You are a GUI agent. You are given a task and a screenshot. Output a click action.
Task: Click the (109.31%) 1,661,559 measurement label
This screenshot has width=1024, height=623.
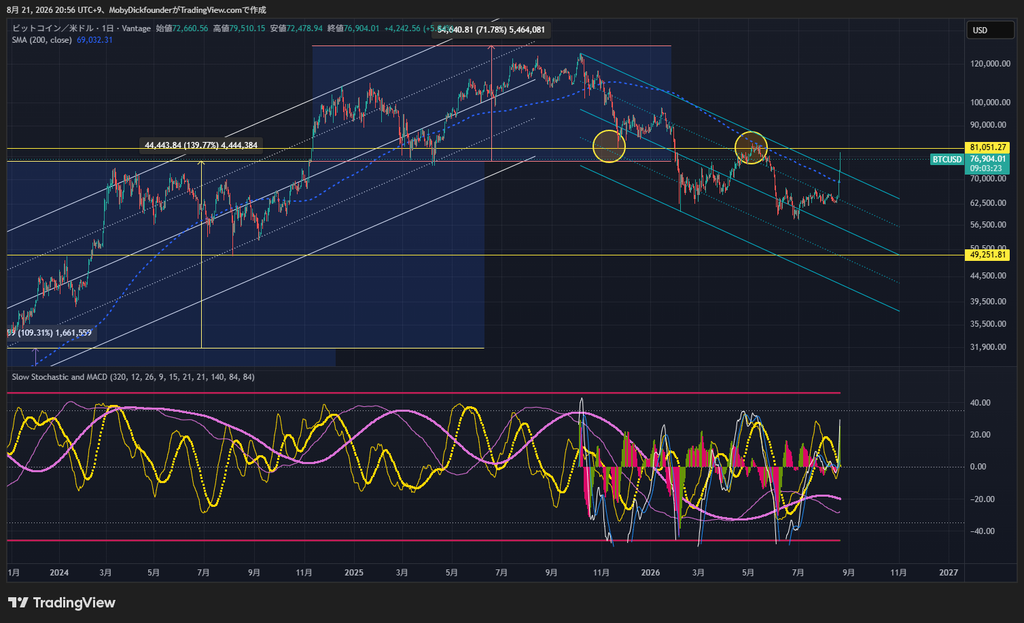[52, 333]
